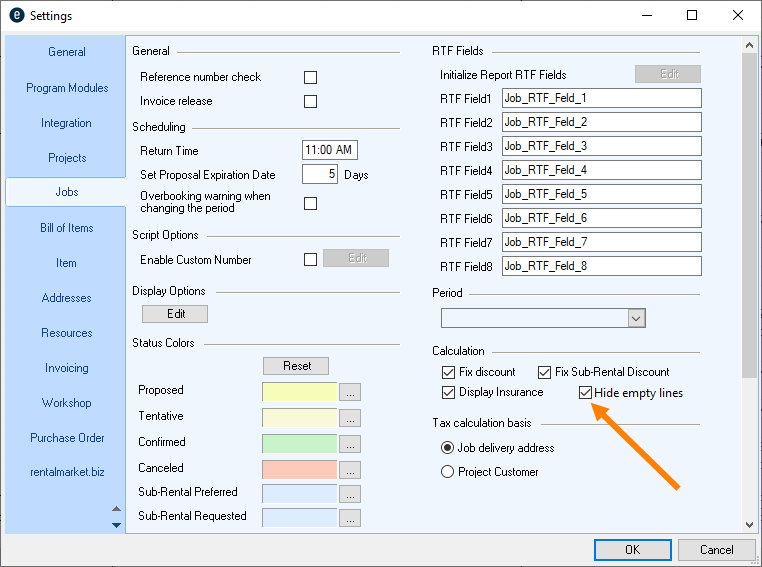Click the ellipsis button next to Confirmed
The height and width of the screenshot is (567, 762).
coord(350,444)
